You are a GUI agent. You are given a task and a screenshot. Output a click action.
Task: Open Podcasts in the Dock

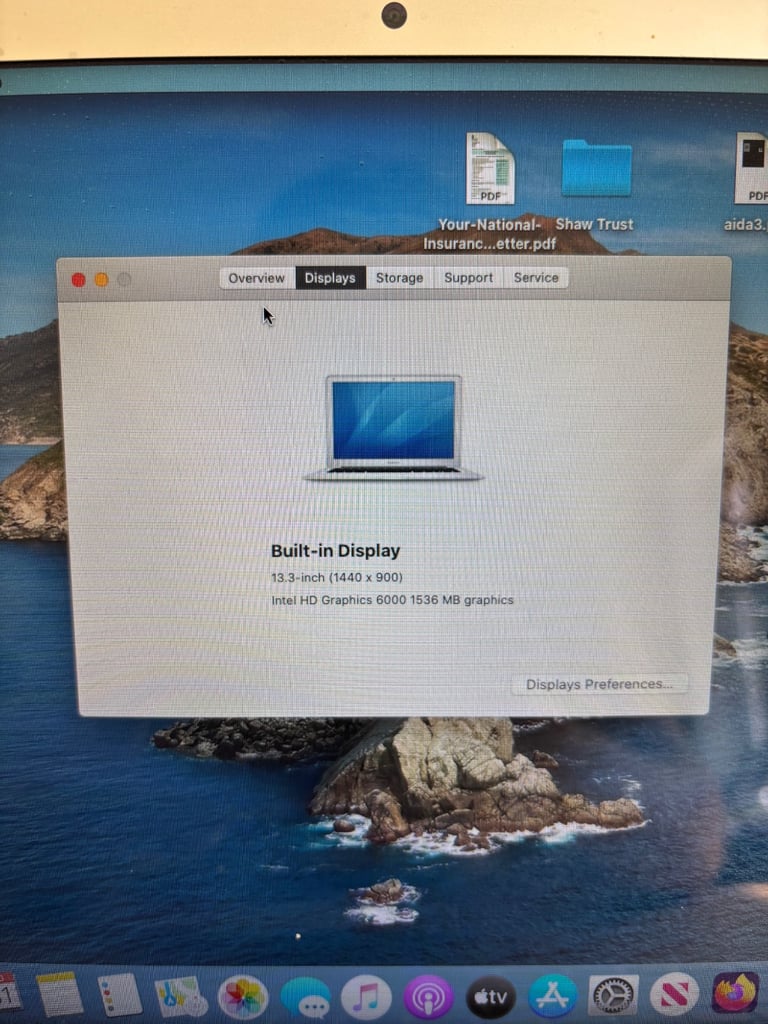[428, 998]
